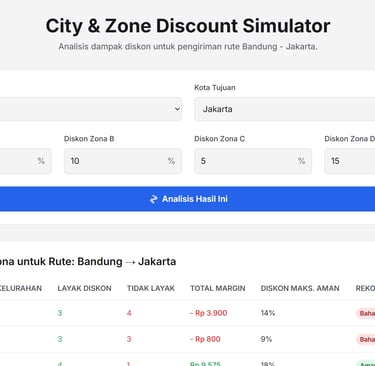Sort by the Tidak Layak column header
This screenshot has height=366, width=375.
click(151, 288)
